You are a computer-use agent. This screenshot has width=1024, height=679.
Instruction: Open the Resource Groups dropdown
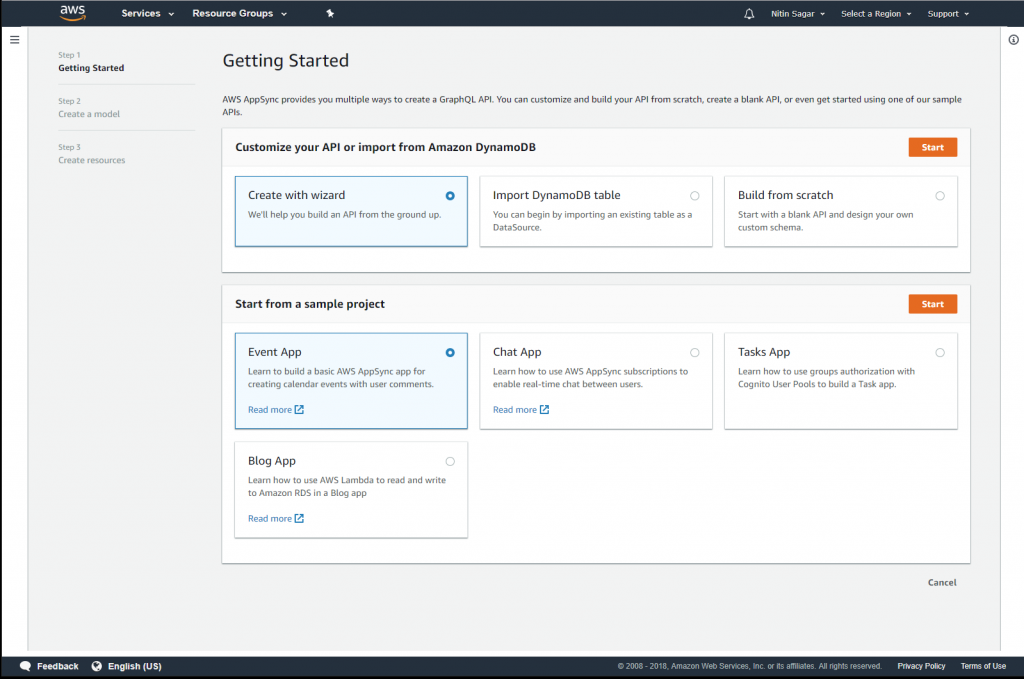[239, 14]
